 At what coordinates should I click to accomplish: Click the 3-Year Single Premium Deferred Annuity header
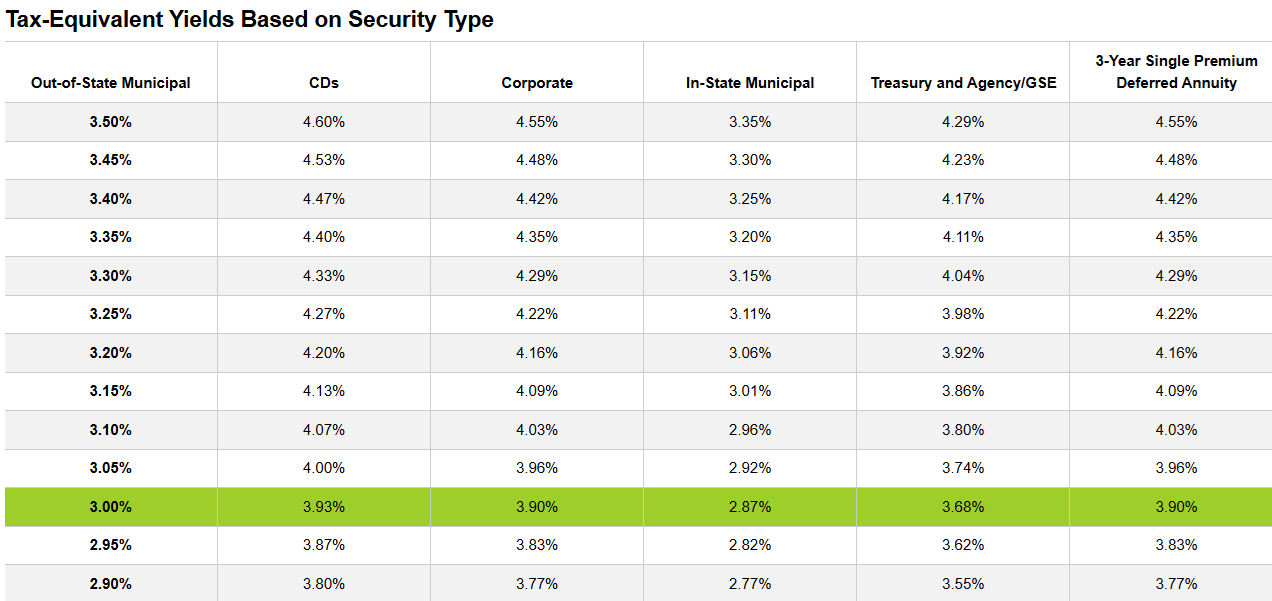[x=1176, y=72]
